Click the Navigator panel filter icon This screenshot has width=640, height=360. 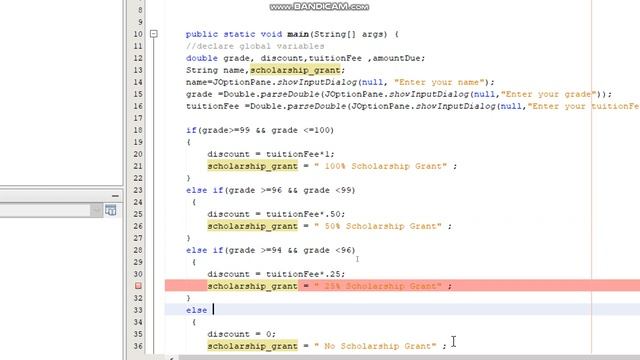point(111,210)
